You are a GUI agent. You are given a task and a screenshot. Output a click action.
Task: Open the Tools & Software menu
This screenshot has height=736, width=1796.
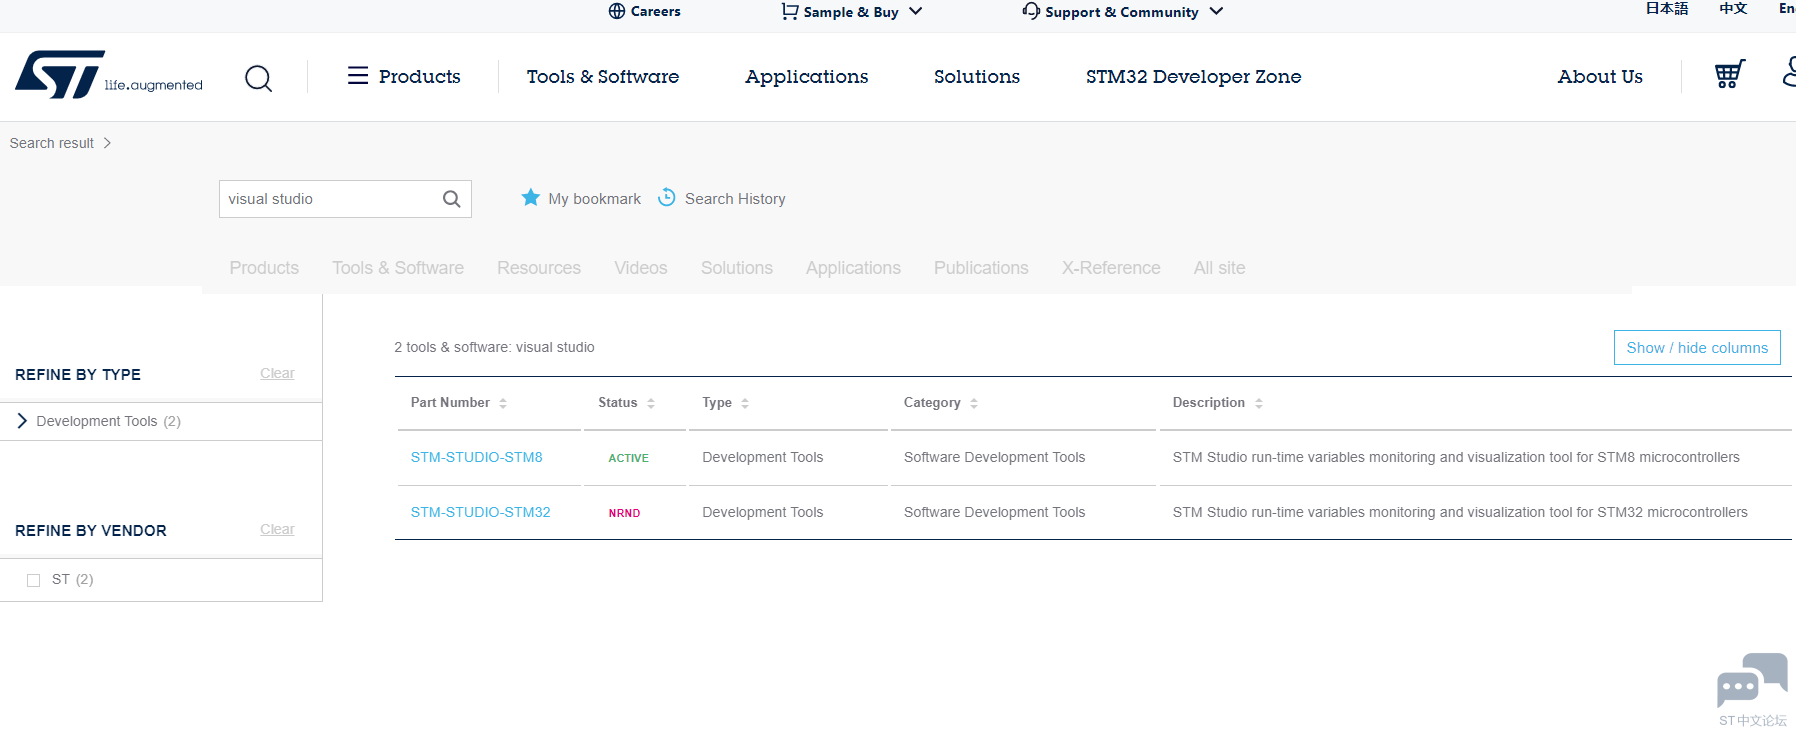pos(603,76)
